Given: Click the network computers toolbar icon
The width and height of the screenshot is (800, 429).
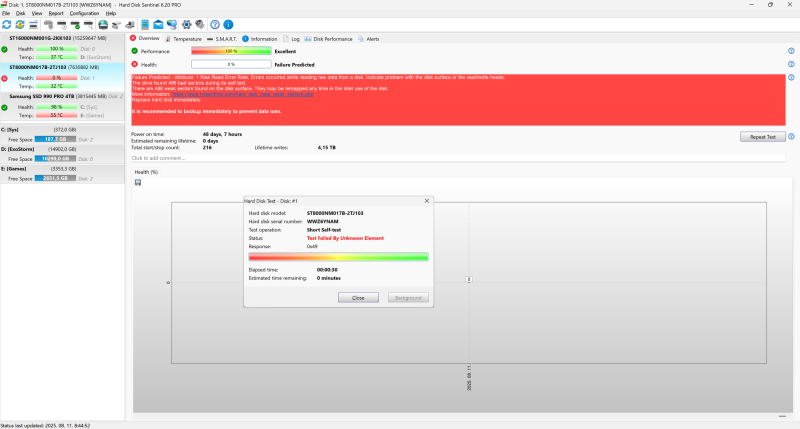Looking at the screenshot, I should pyautogui.click(x=172, y=24).
